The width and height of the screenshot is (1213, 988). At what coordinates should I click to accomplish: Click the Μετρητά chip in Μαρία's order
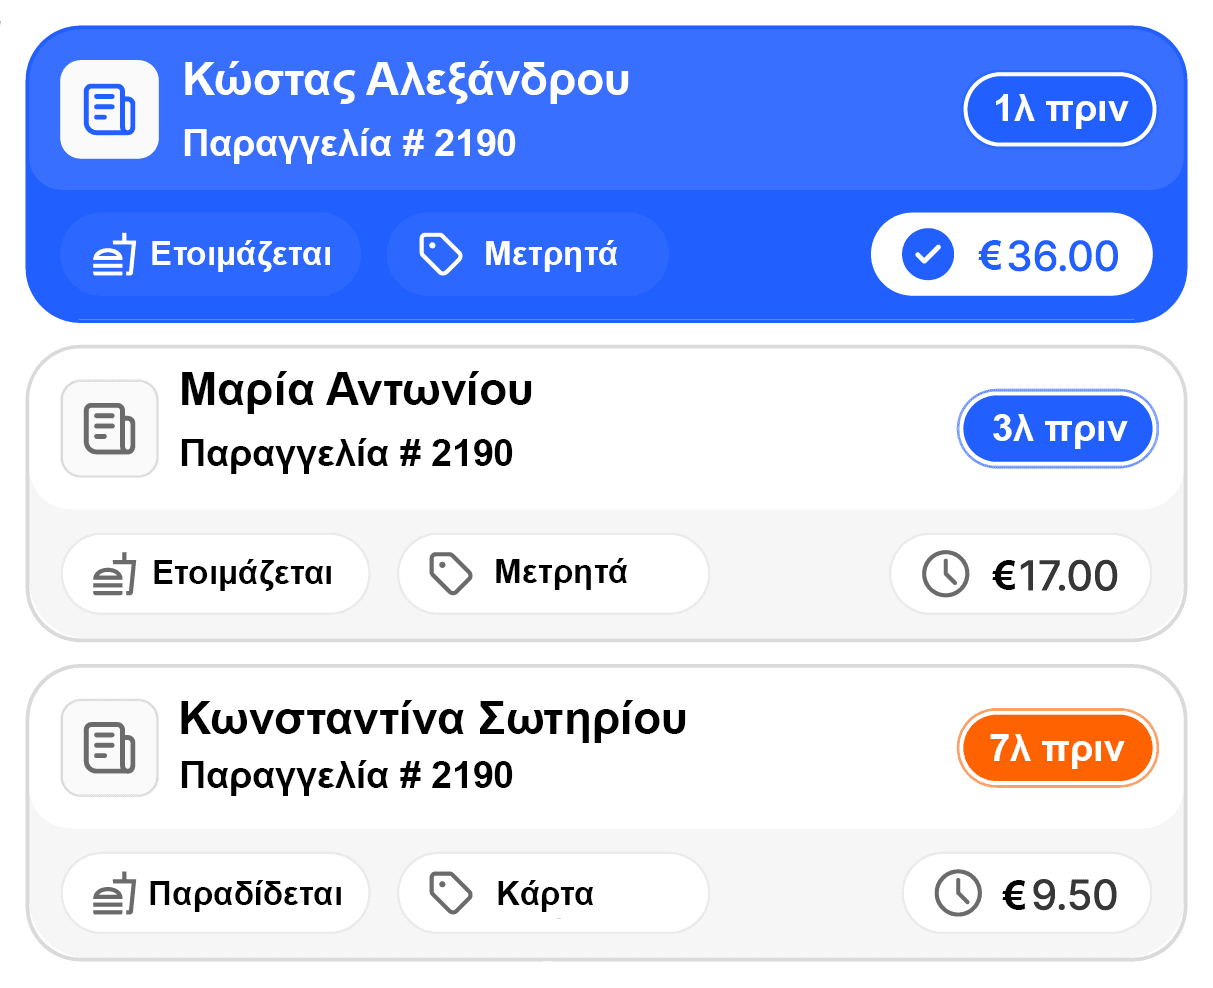coord(553,574)
